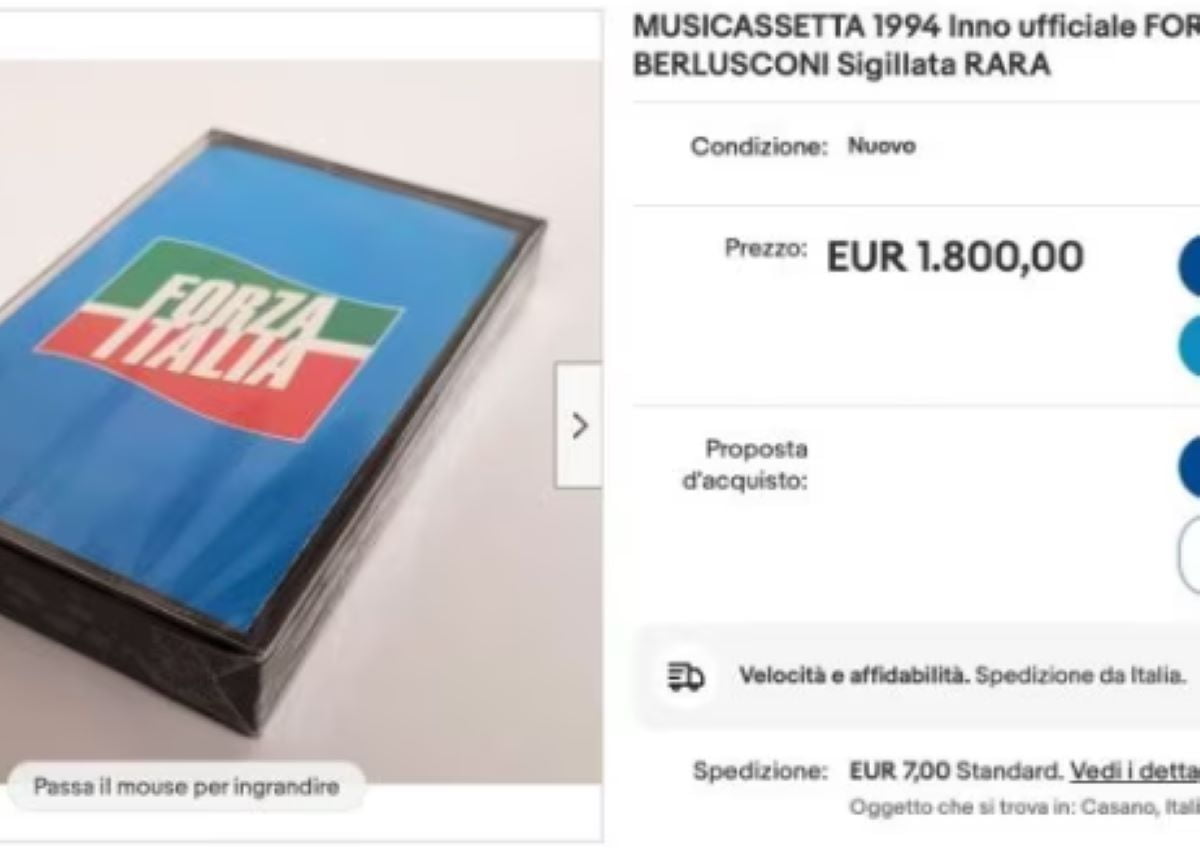
Task: Click 'Passa il mouse per ingrandire' label
Action: click(x=186, y=786)
